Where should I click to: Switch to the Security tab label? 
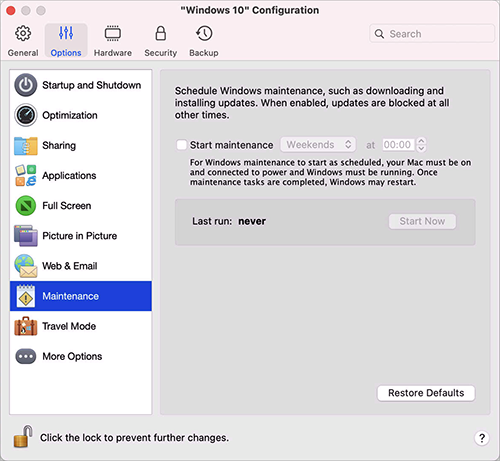coord(161,53)
